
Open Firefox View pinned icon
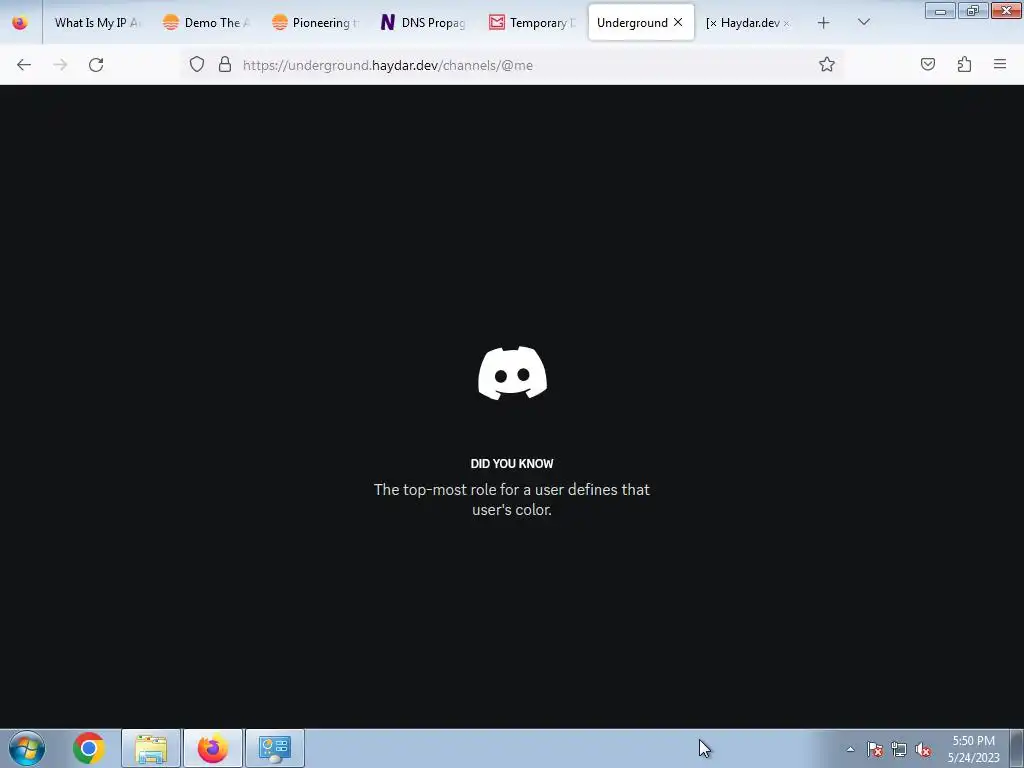(20, 23)
